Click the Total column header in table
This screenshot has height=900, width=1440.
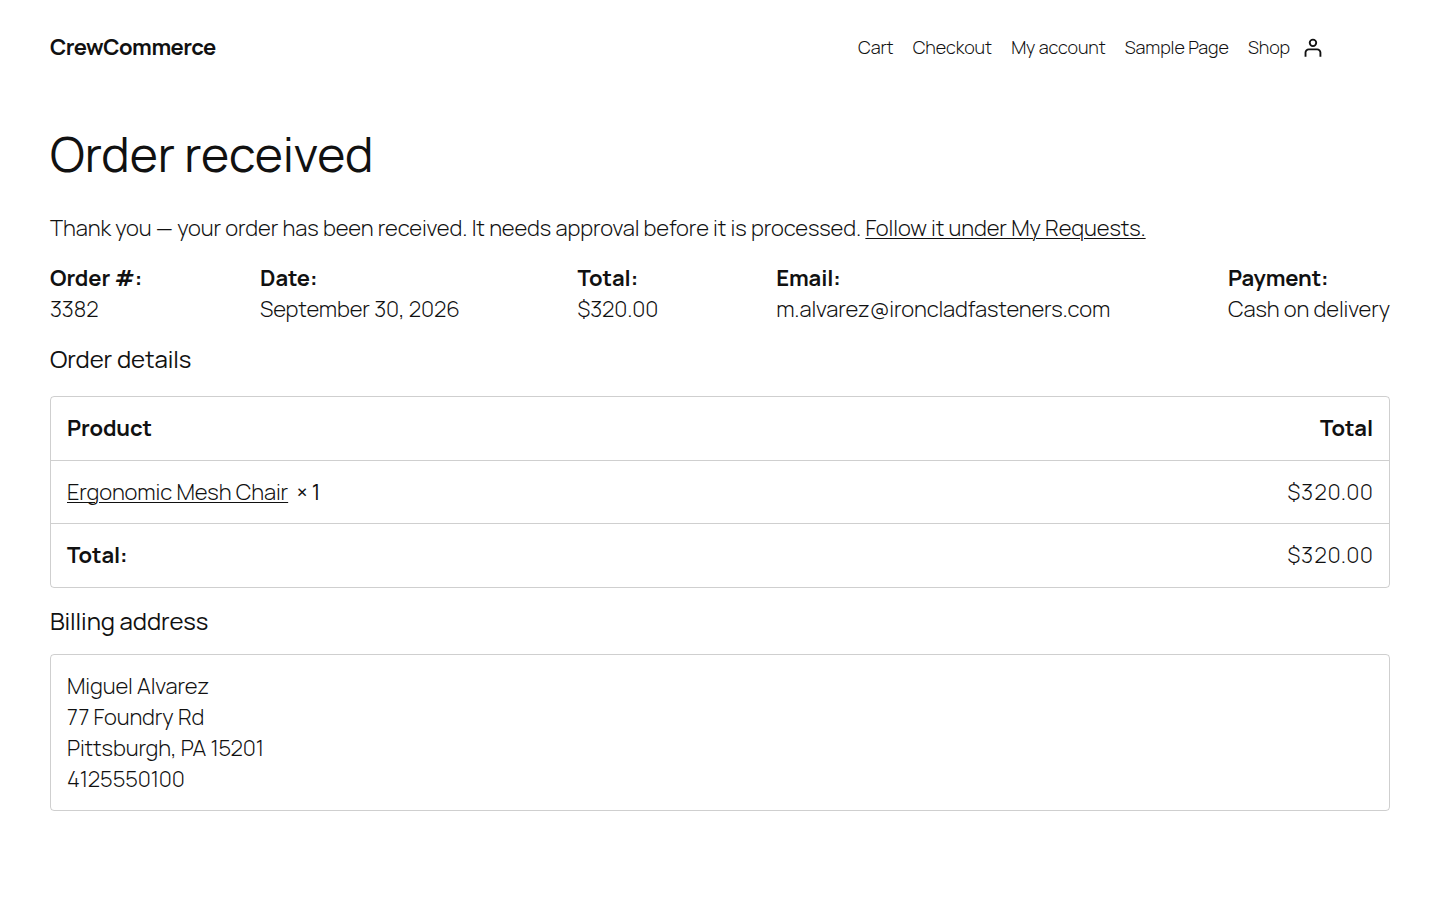(x=1346, y=428)
